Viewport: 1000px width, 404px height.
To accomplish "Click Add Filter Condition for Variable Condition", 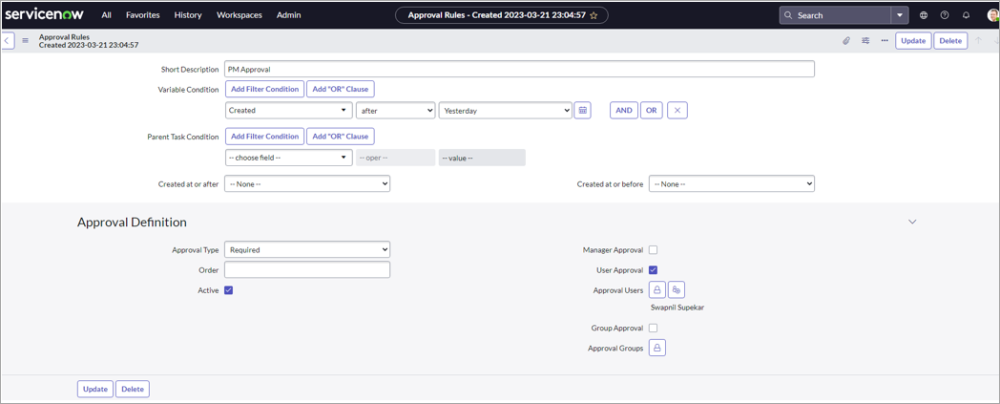I will click(x=264, y=89).
